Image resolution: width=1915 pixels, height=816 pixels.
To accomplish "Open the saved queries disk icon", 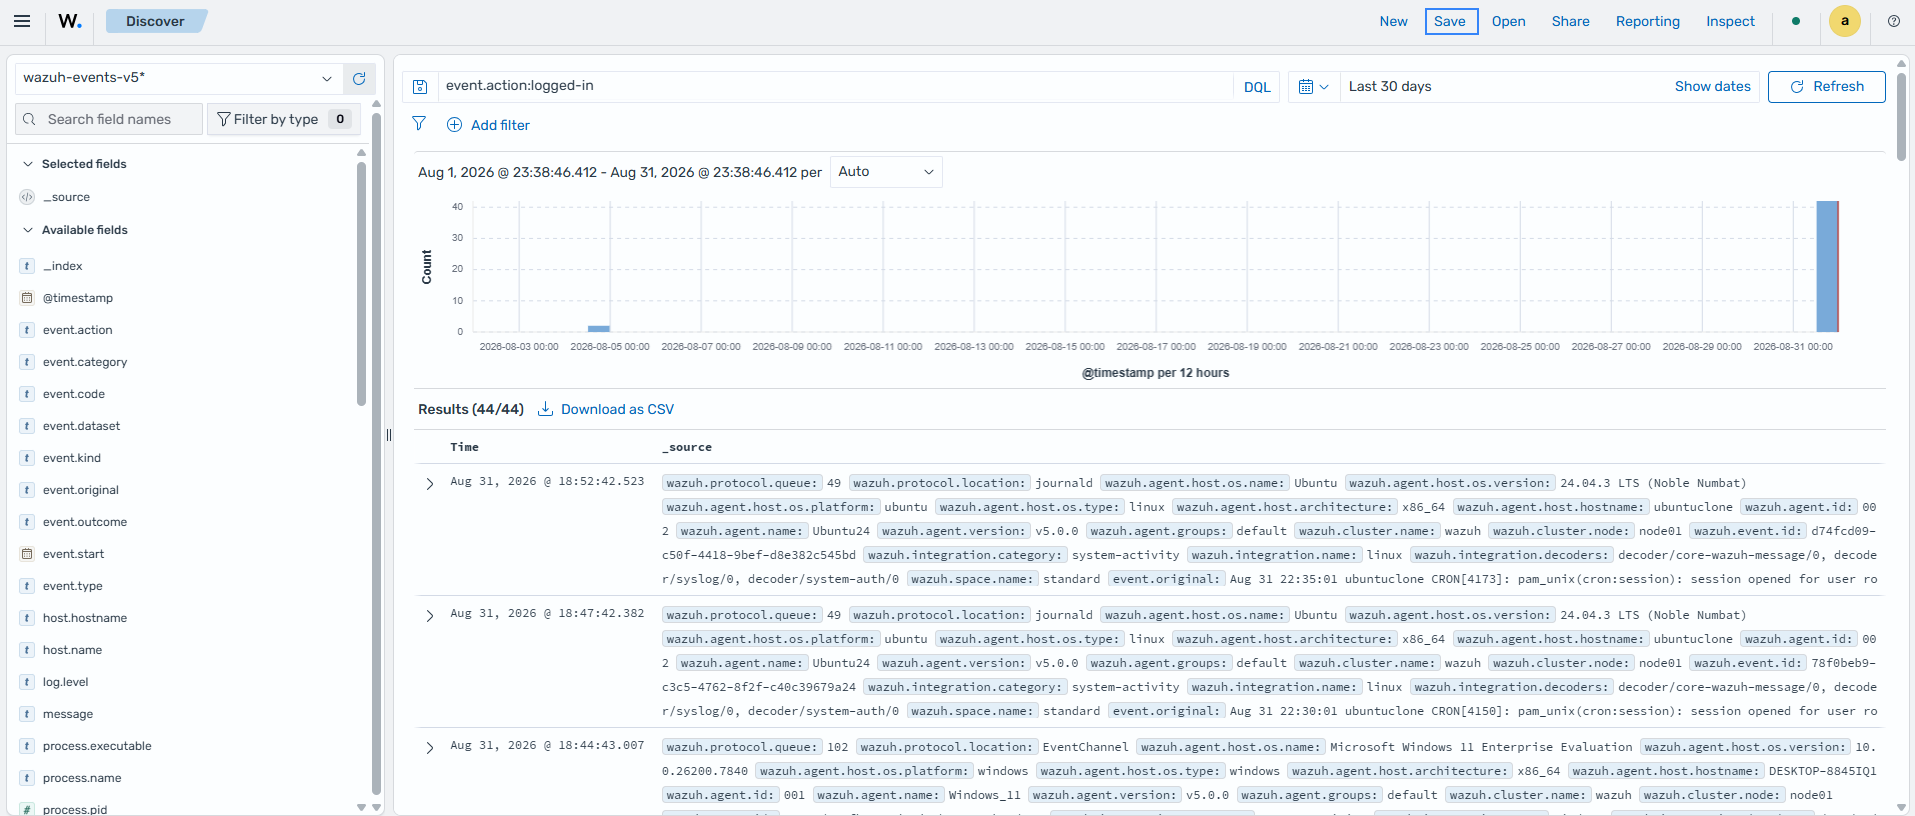I will 420,87.
